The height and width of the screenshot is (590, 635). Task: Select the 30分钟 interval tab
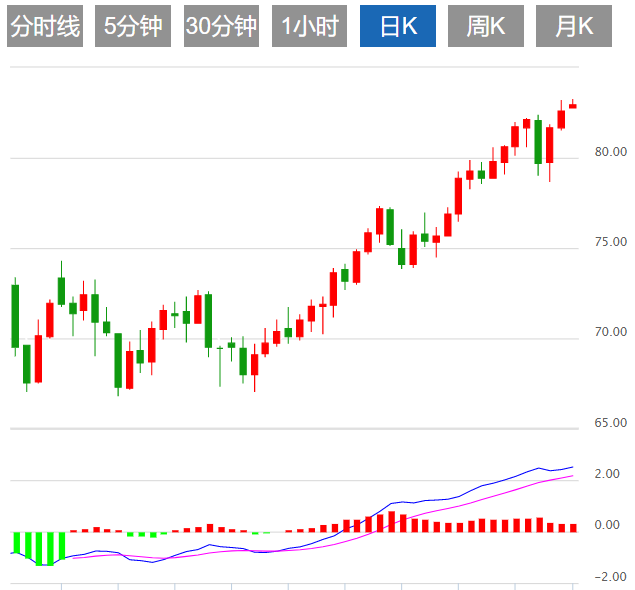click(x=221, y=26)
